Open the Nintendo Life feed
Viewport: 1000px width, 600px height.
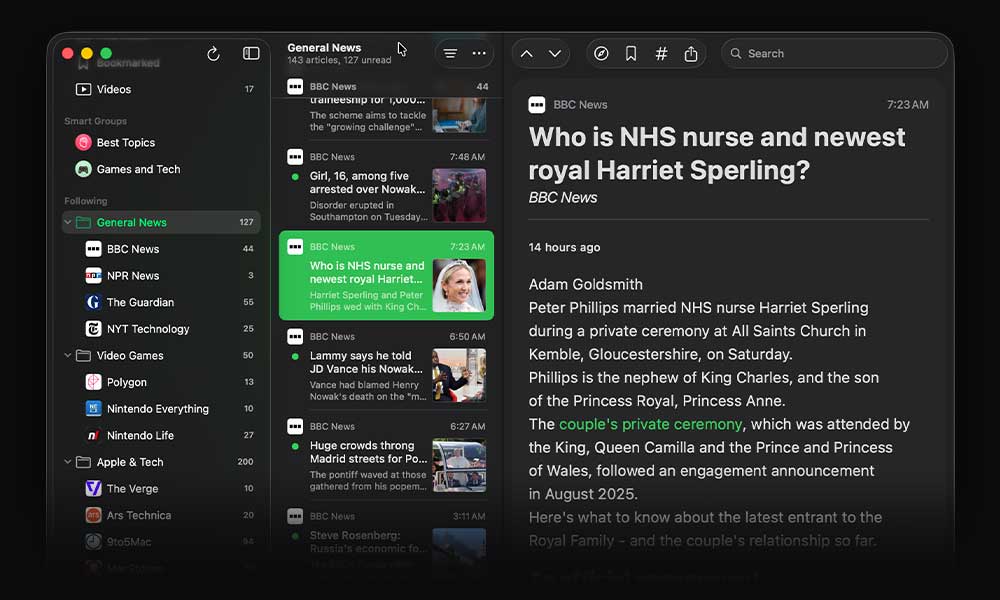tap(161, 435)
